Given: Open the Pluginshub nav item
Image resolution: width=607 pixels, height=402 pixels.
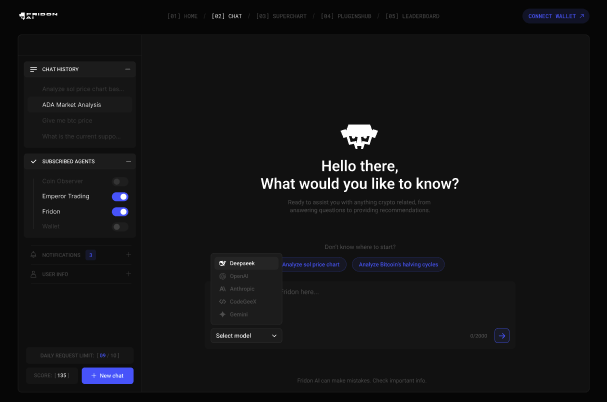Looking at the screenshot, I should (346, 16).
